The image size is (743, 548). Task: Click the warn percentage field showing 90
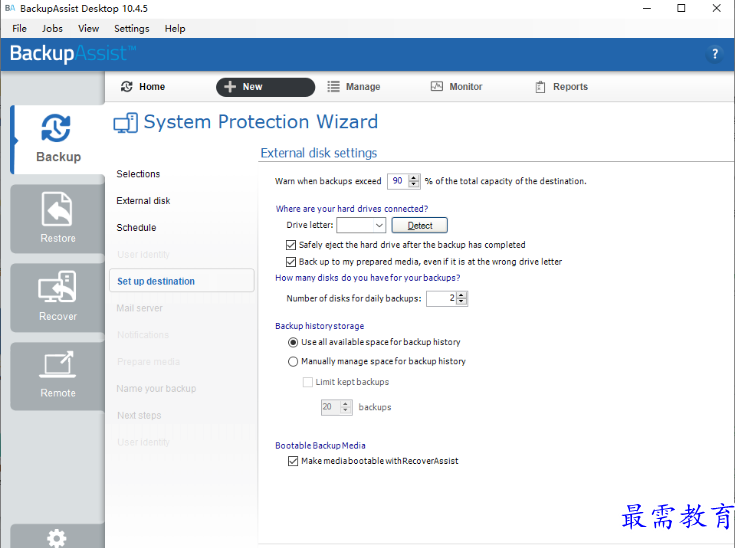(398, 181)
